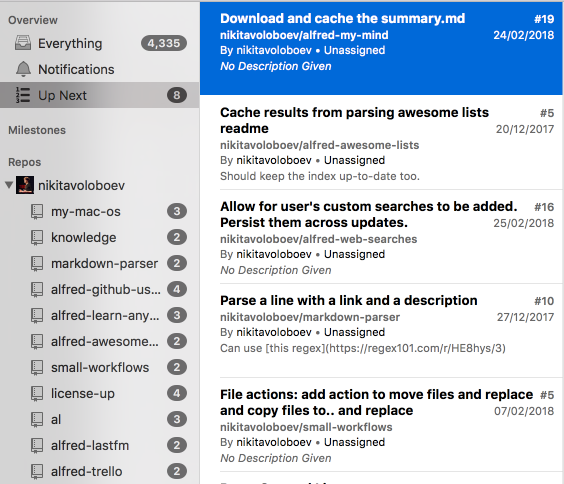The image size is (564, 484).
Task: Click the nikitavoloboev avatar thumbnail
Action: pos(25,185)
